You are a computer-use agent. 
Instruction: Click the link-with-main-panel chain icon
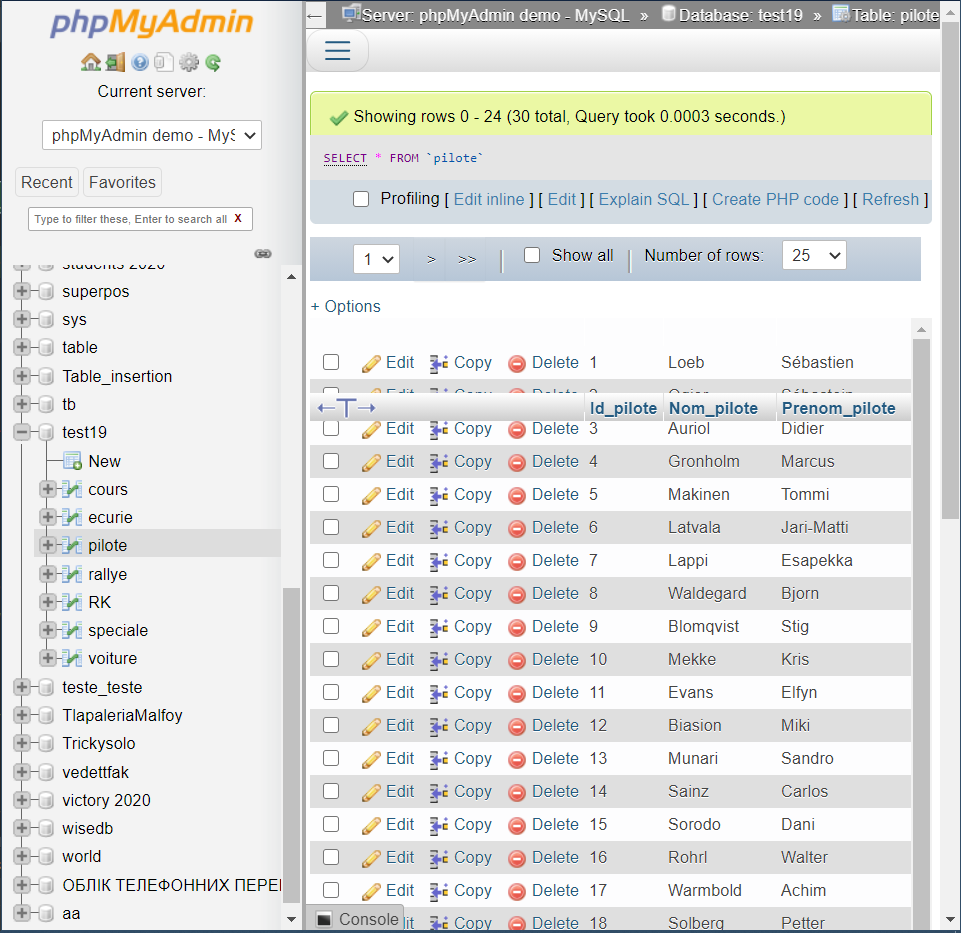(x=263, y=253)
